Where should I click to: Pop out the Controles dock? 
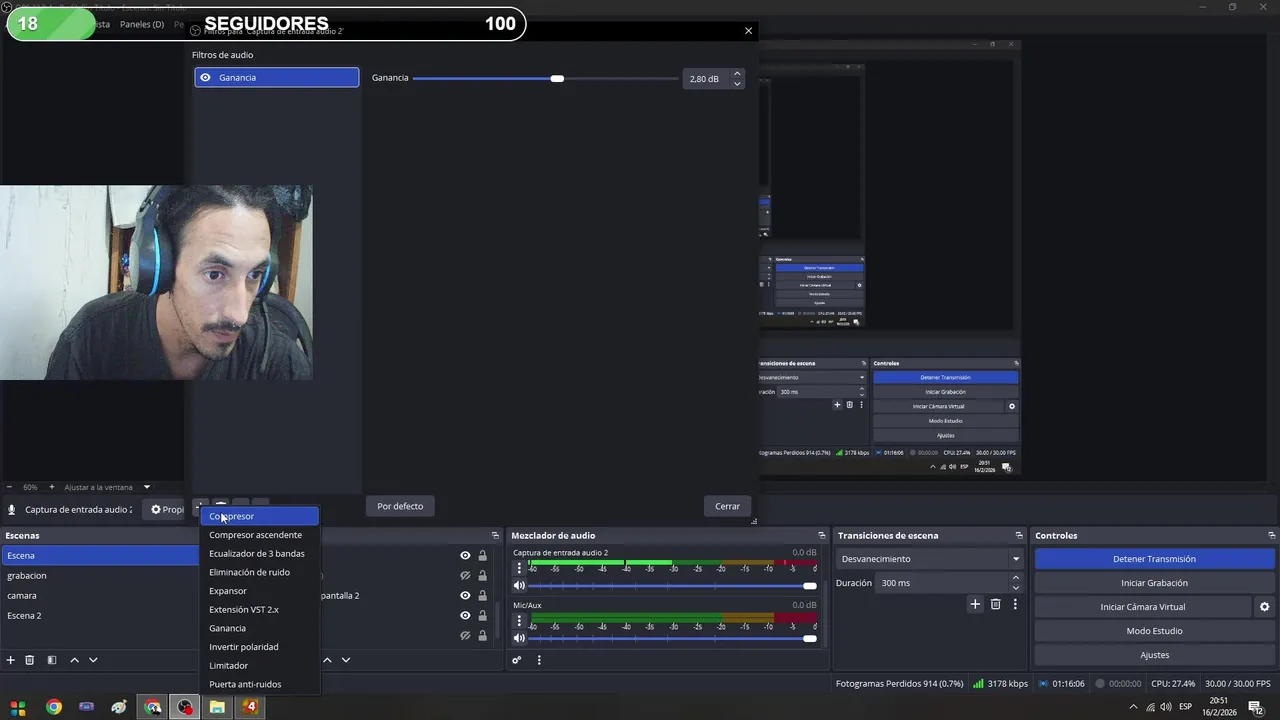point(1272,536)
